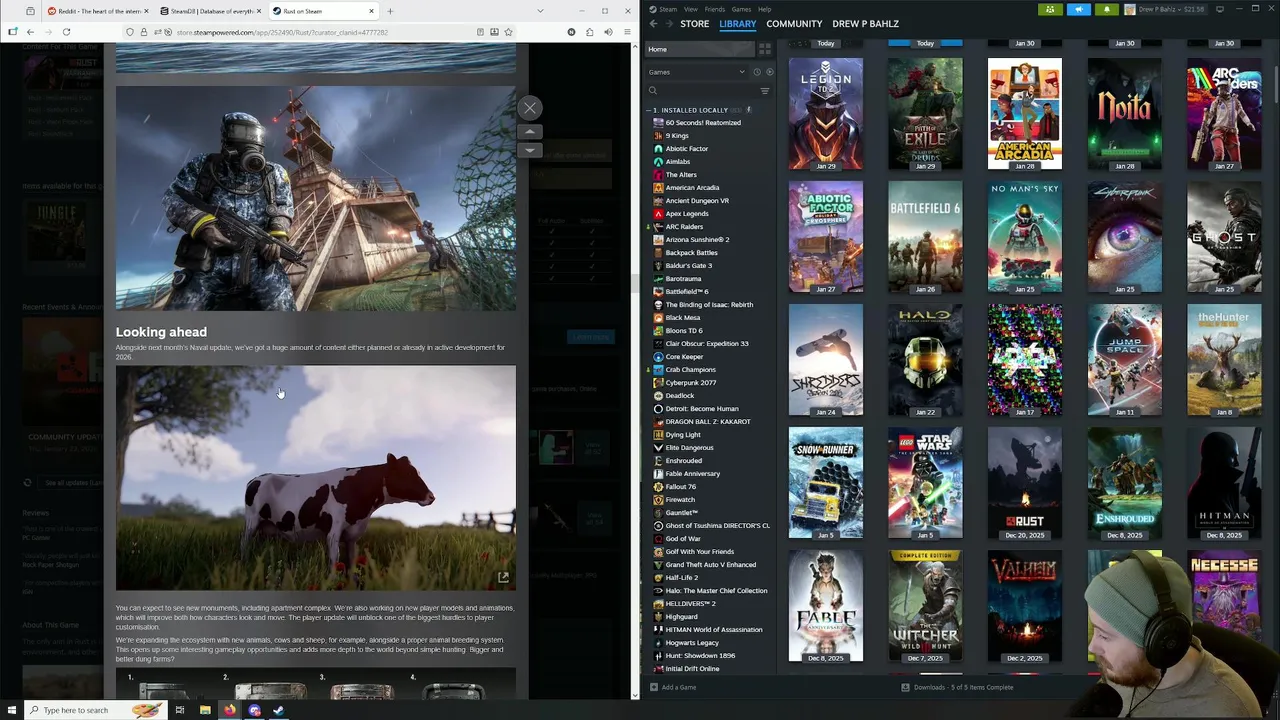
Task: Open Firefox from the Windows taskbar
Action: tap(229, 710)
